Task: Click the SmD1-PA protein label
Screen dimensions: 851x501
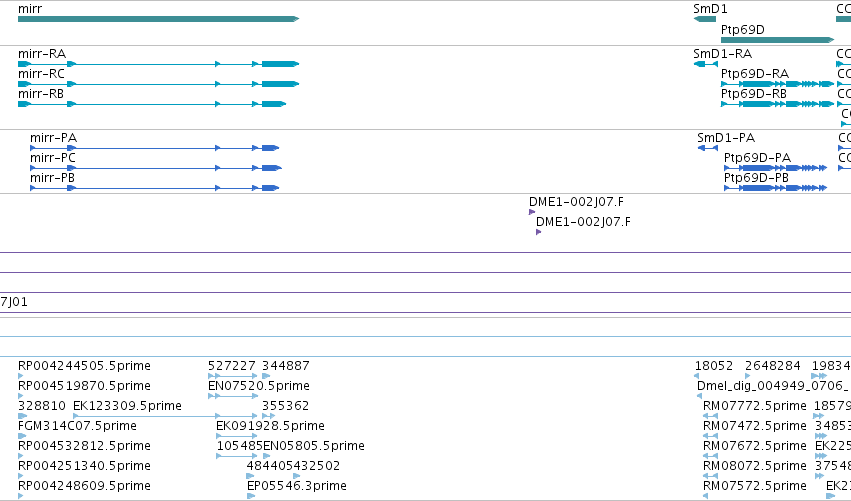Action: click(726, 138)
